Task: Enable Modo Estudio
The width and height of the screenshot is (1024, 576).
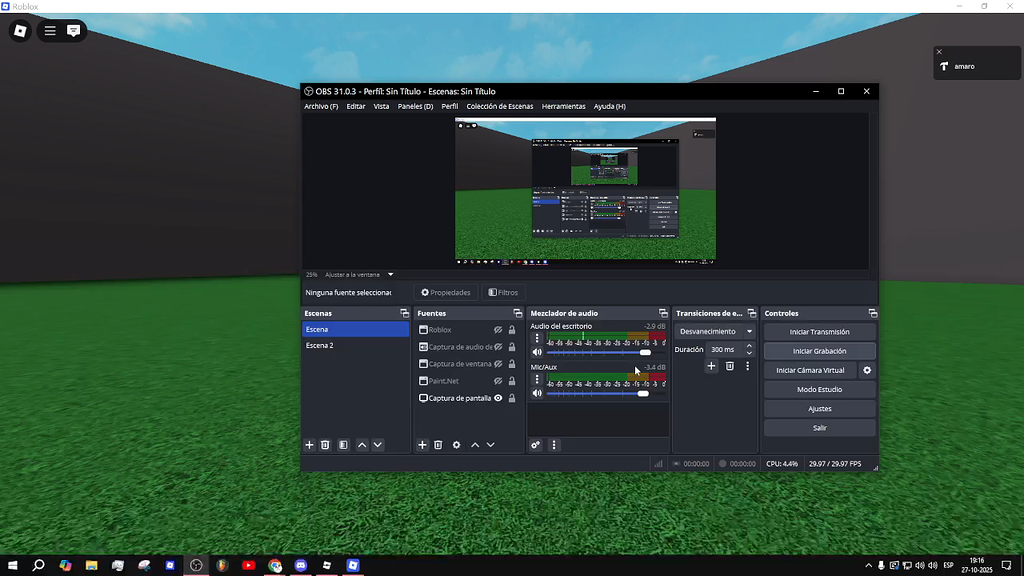Action: [x=820, y=390]
